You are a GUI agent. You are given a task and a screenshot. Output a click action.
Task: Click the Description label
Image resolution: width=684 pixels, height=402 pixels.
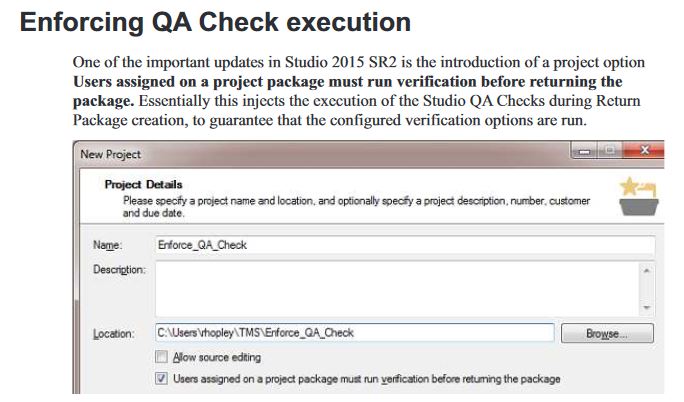[x=120, y=269]
